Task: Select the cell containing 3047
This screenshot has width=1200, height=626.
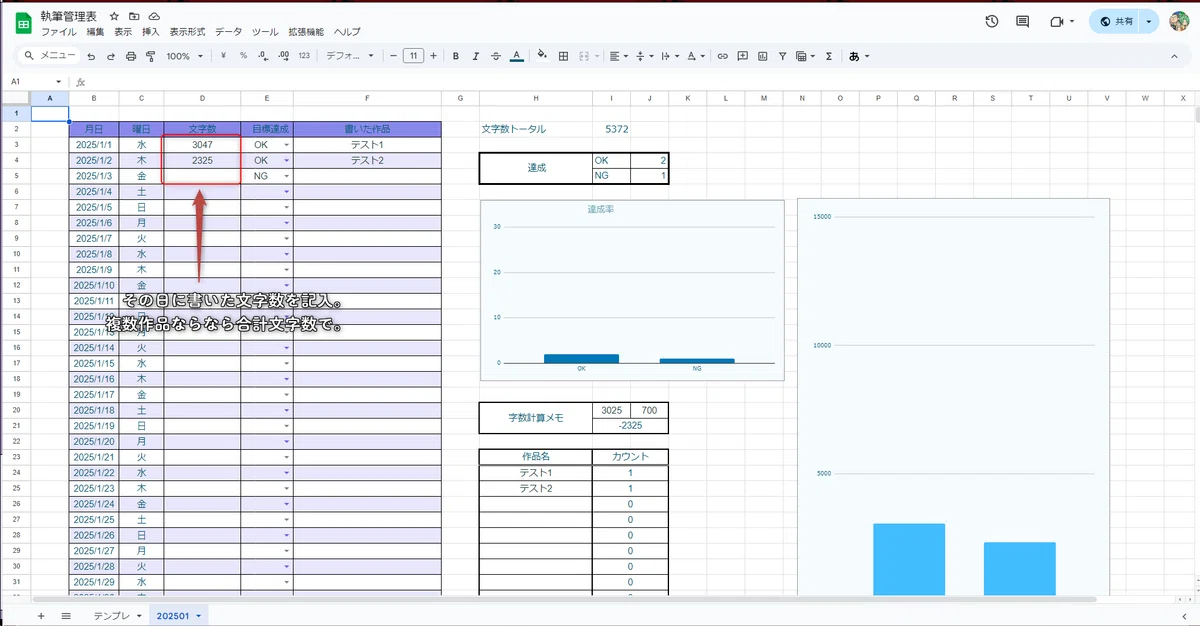Action: pyautogui.click(x=202, y=145)
